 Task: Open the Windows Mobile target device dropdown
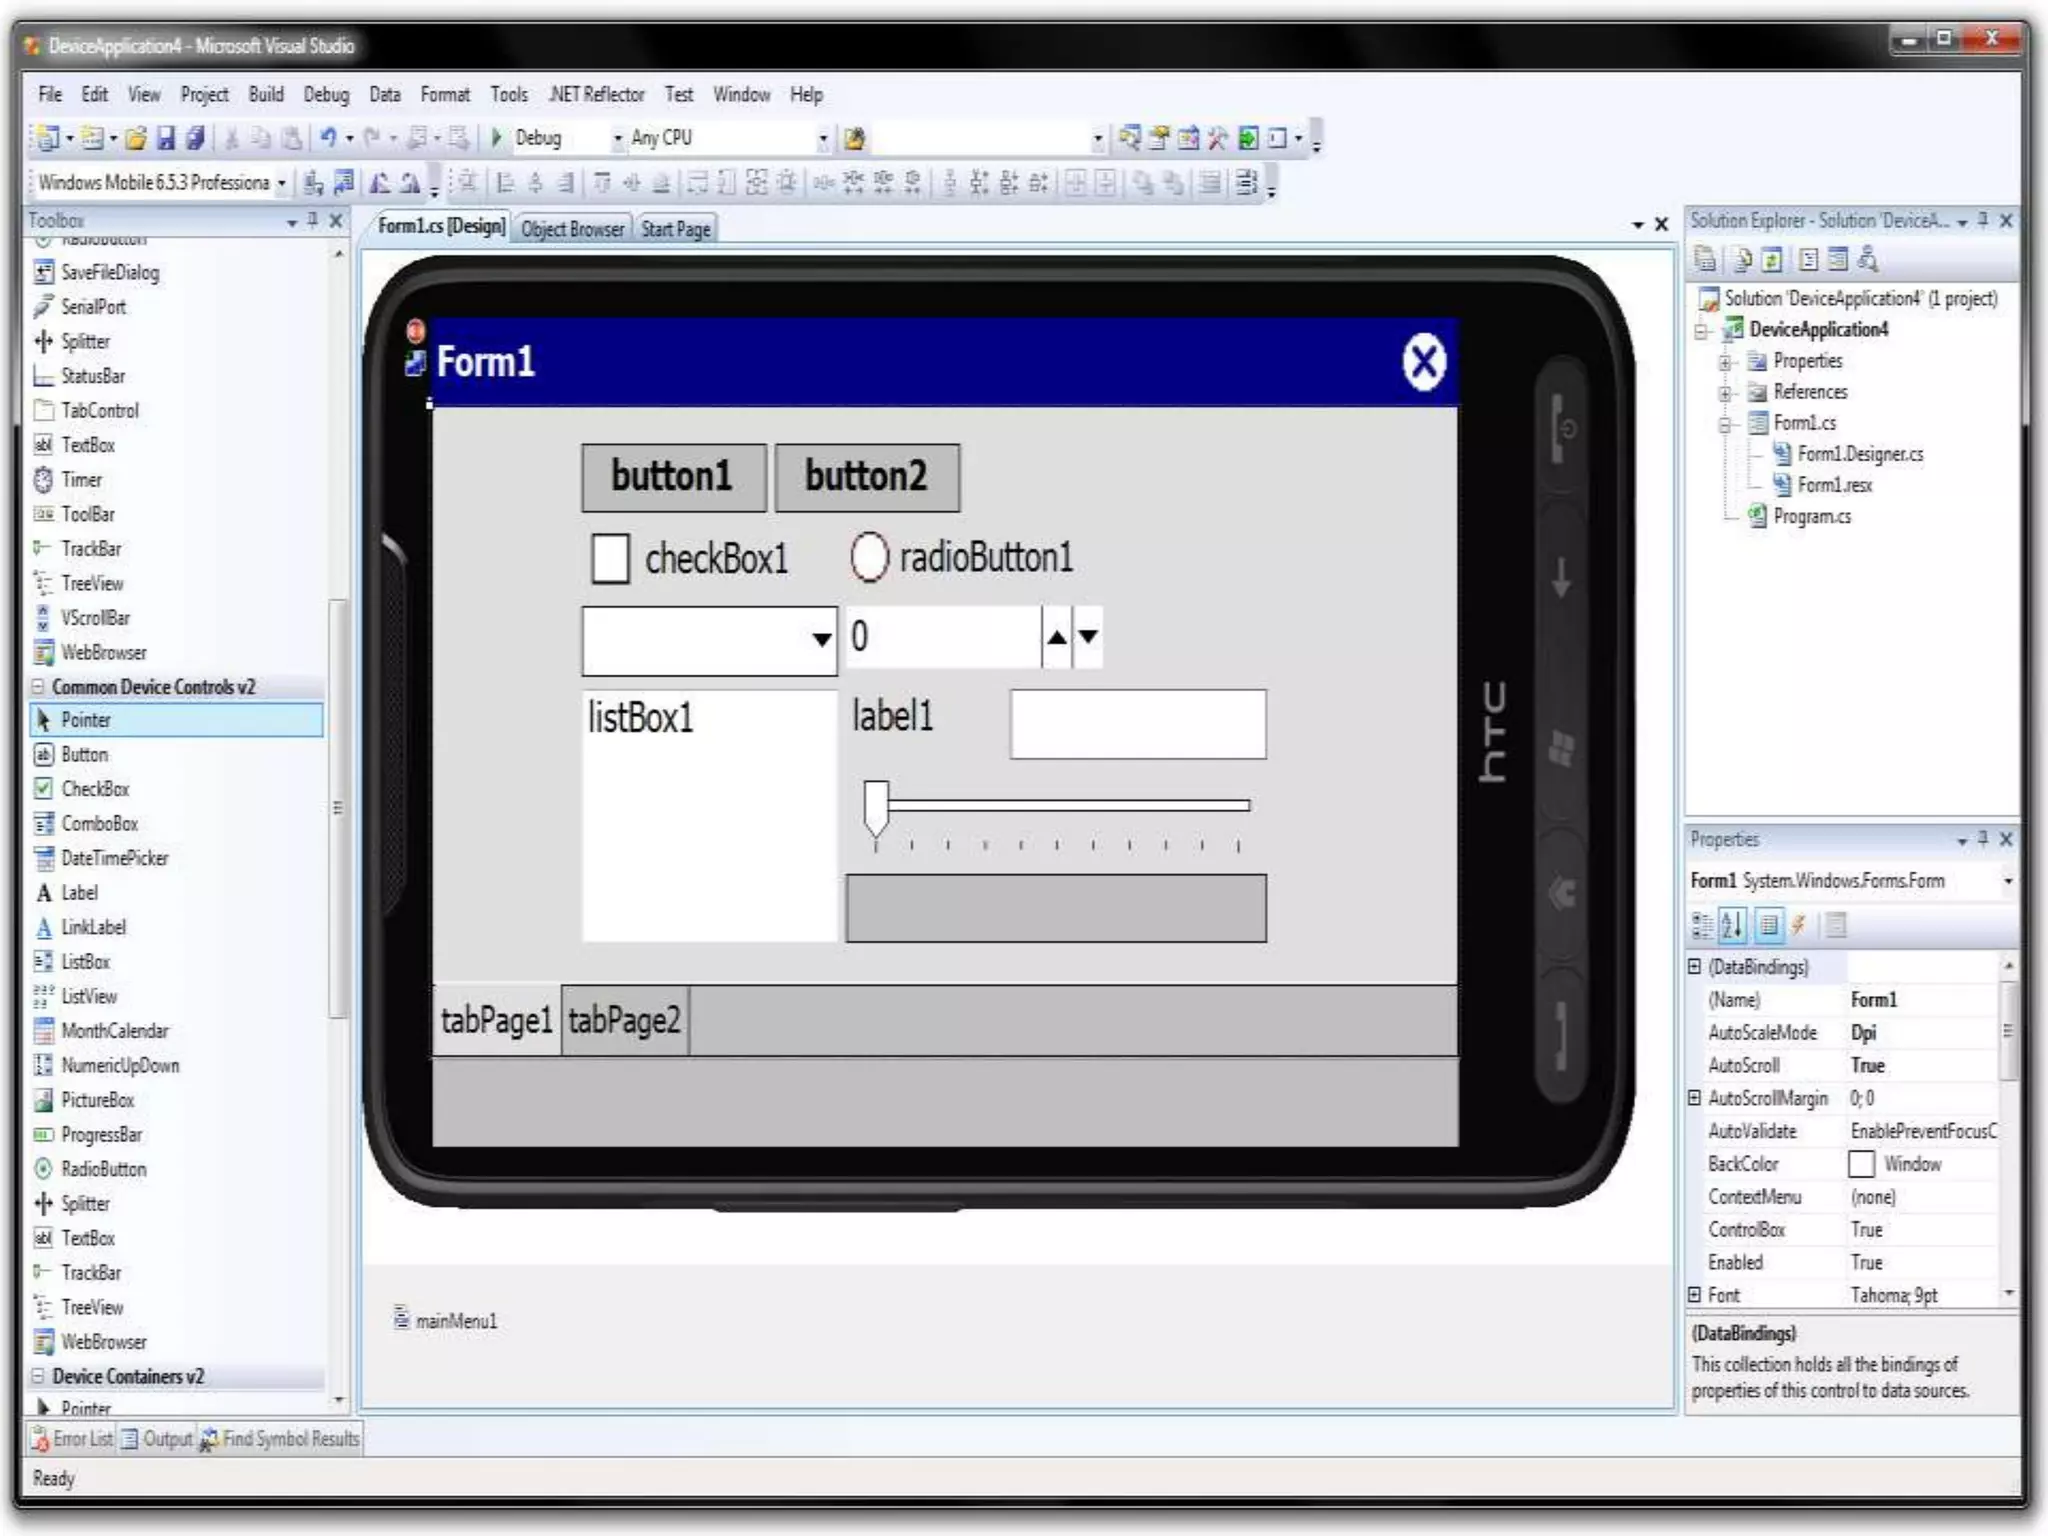281,183
